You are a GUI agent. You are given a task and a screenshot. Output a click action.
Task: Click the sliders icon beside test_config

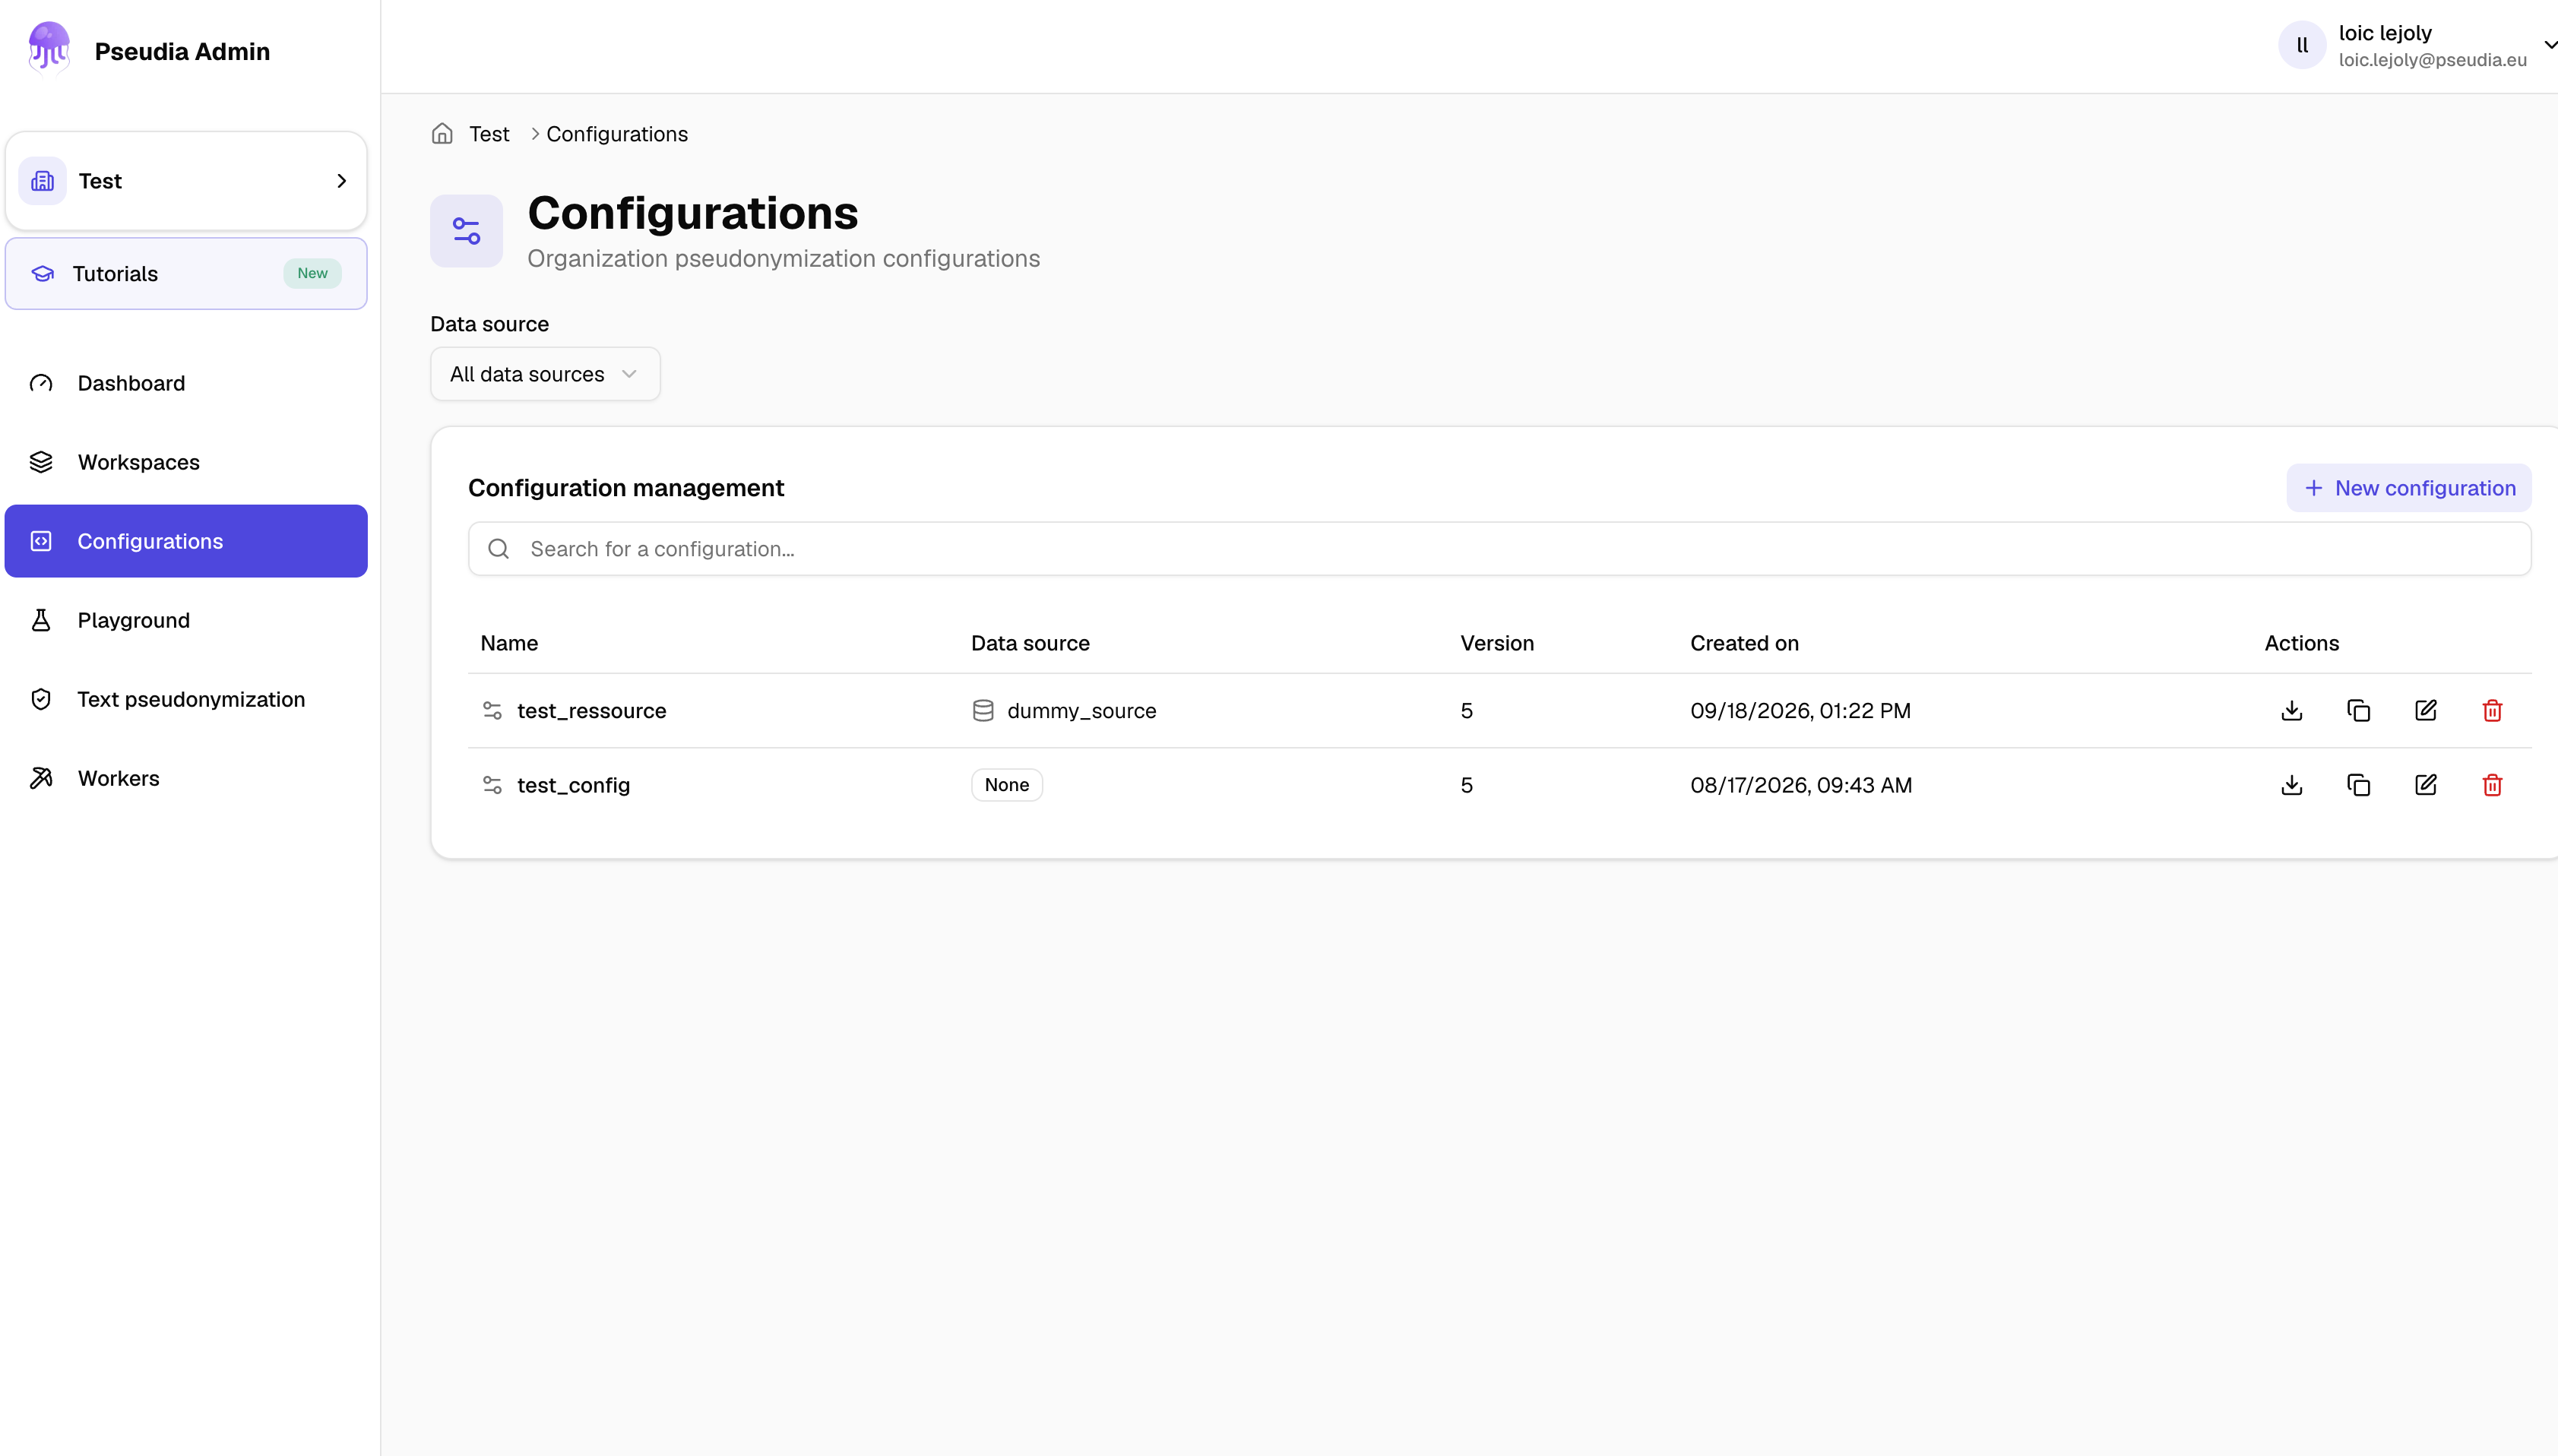pos(492,785)
